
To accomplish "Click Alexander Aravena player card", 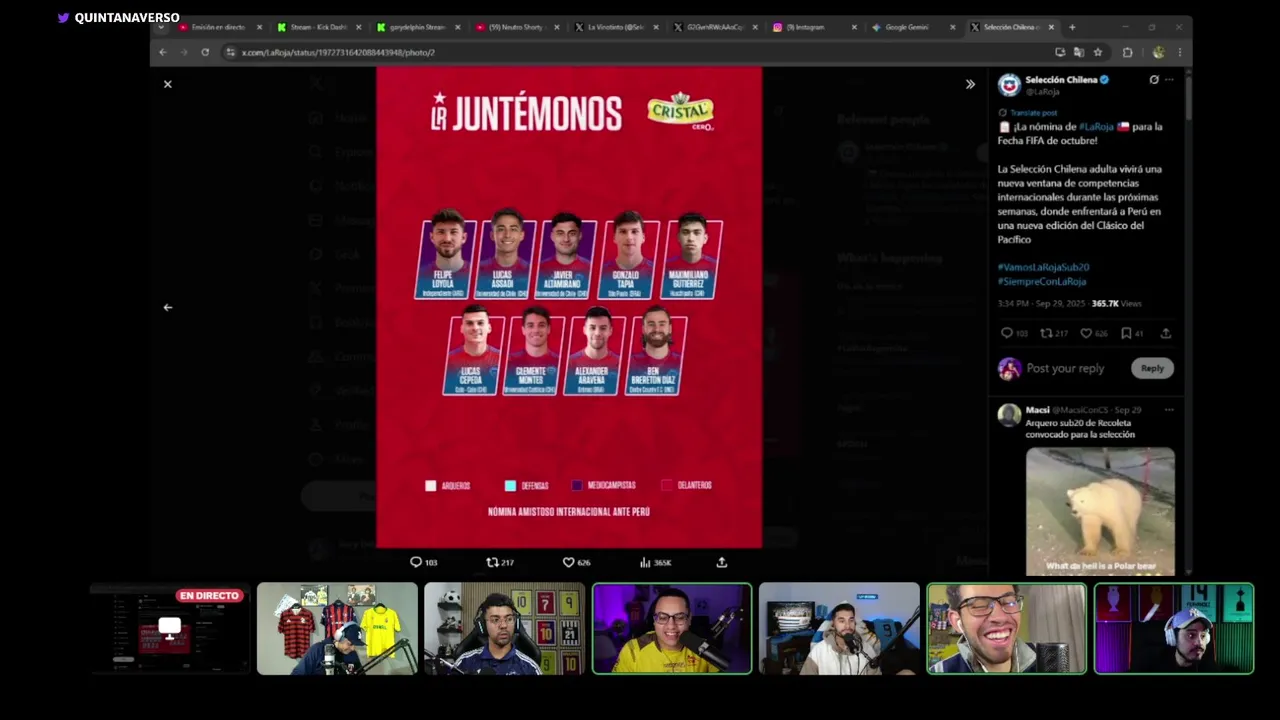I will point(594,351).
